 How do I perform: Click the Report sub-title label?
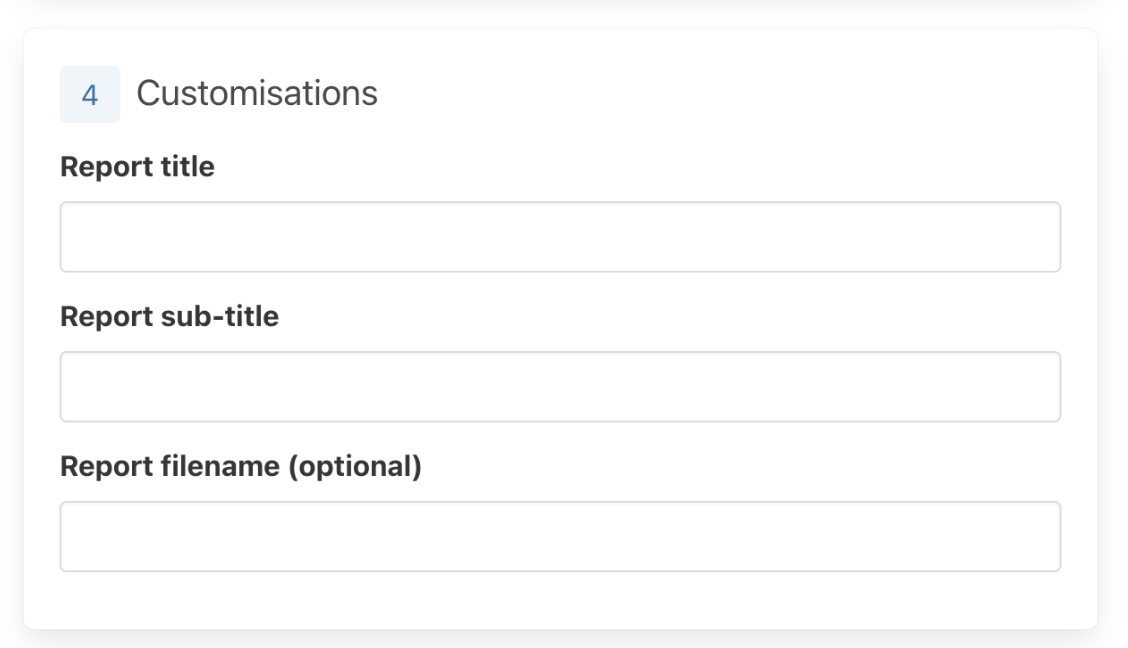[169, 317]
